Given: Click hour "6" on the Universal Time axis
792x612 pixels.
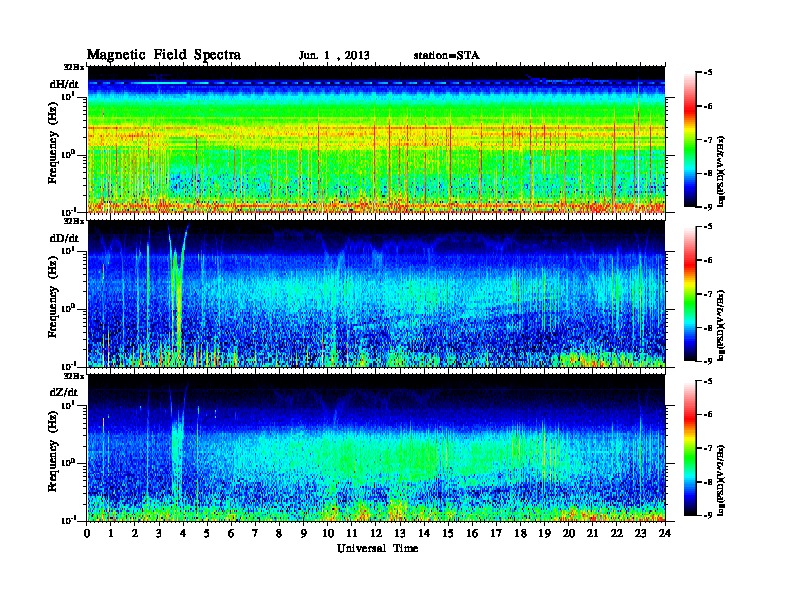Looking at the screenshot, I should 231,534.
